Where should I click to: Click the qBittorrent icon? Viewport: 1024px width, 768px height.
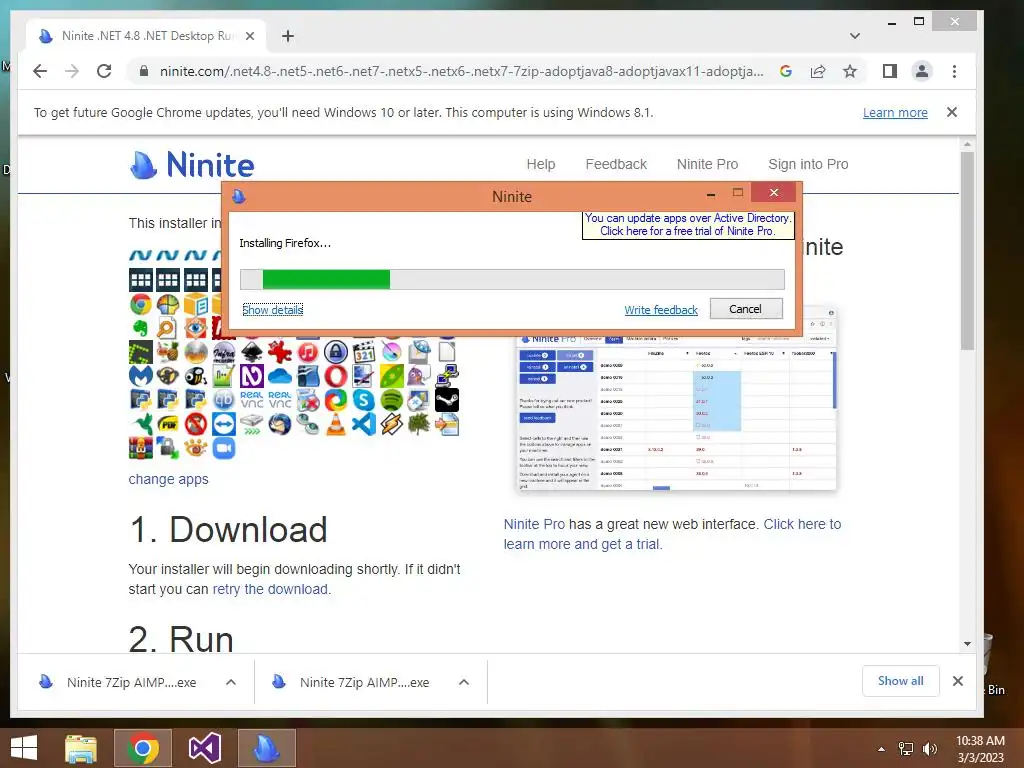coord(224,400)
